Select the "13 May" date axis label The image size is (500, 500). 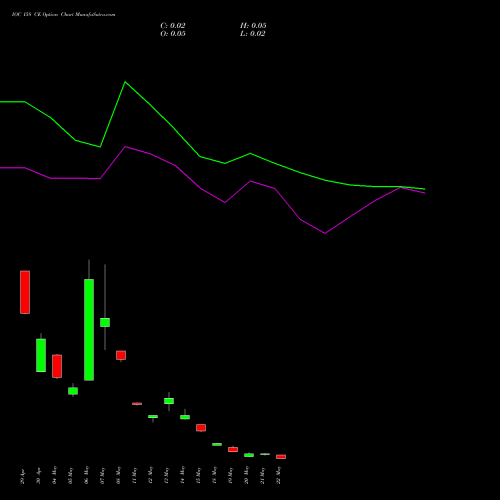(167, 475)
